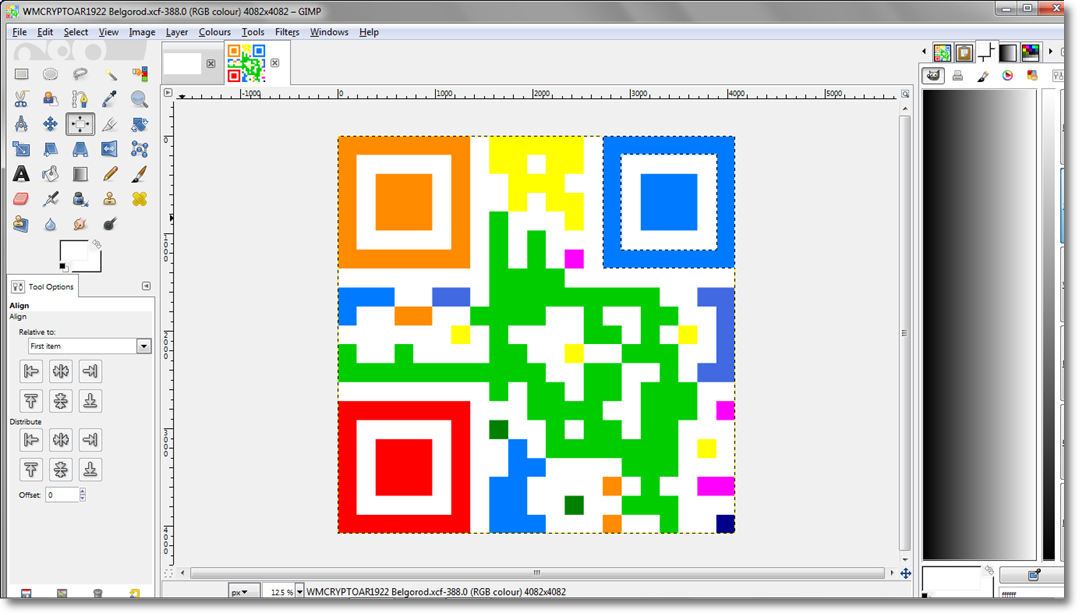
Task: Align centre of target horizontally
Action: [61, 371]
